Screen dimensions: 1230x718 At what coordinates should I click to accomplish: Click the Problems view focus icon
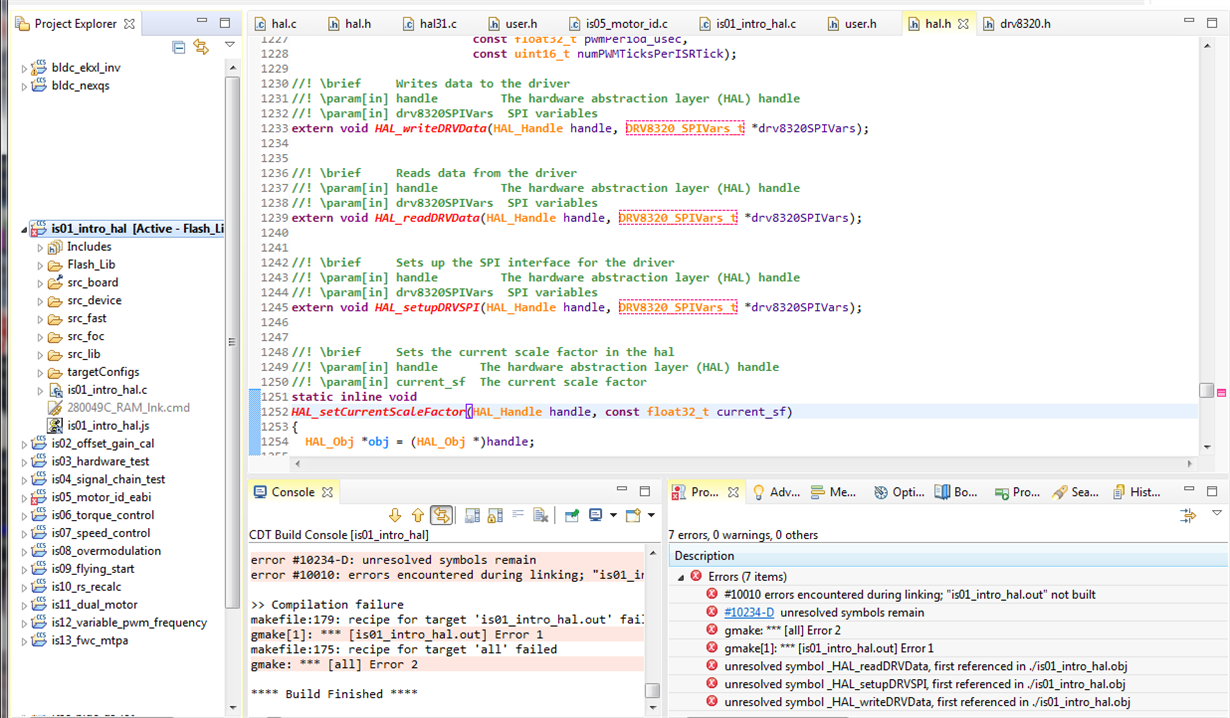coord(1188,515)
